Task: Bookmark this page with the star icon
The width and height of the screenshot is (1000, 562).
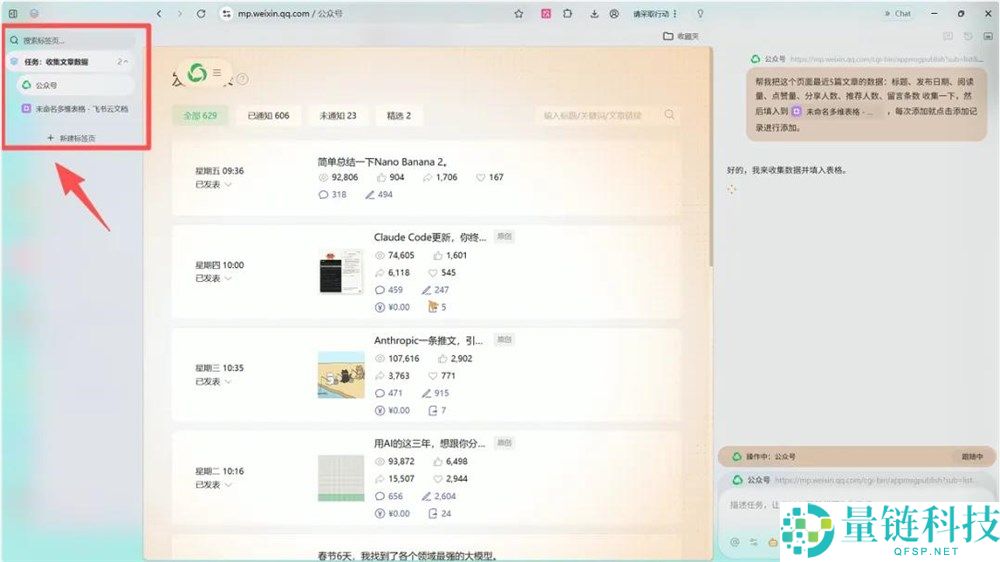Action: coord(518,13)
